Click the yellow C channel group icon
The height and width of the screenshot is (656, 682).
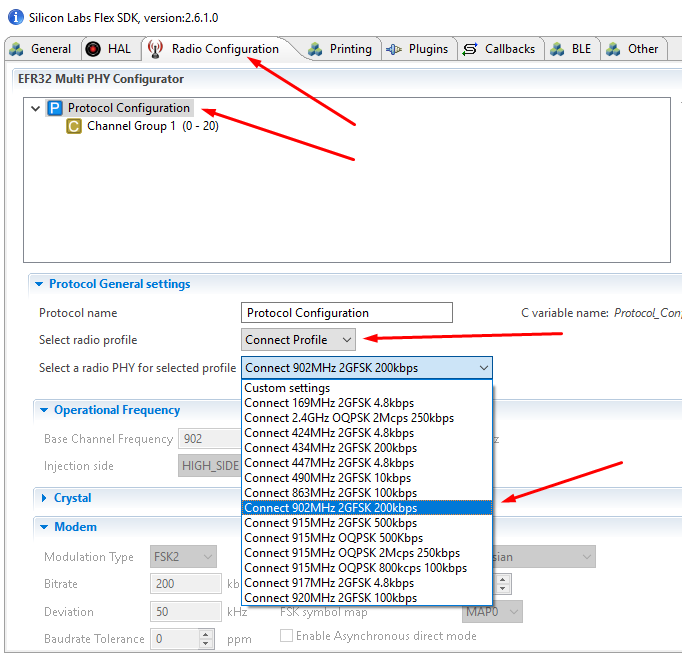(74, 126)
